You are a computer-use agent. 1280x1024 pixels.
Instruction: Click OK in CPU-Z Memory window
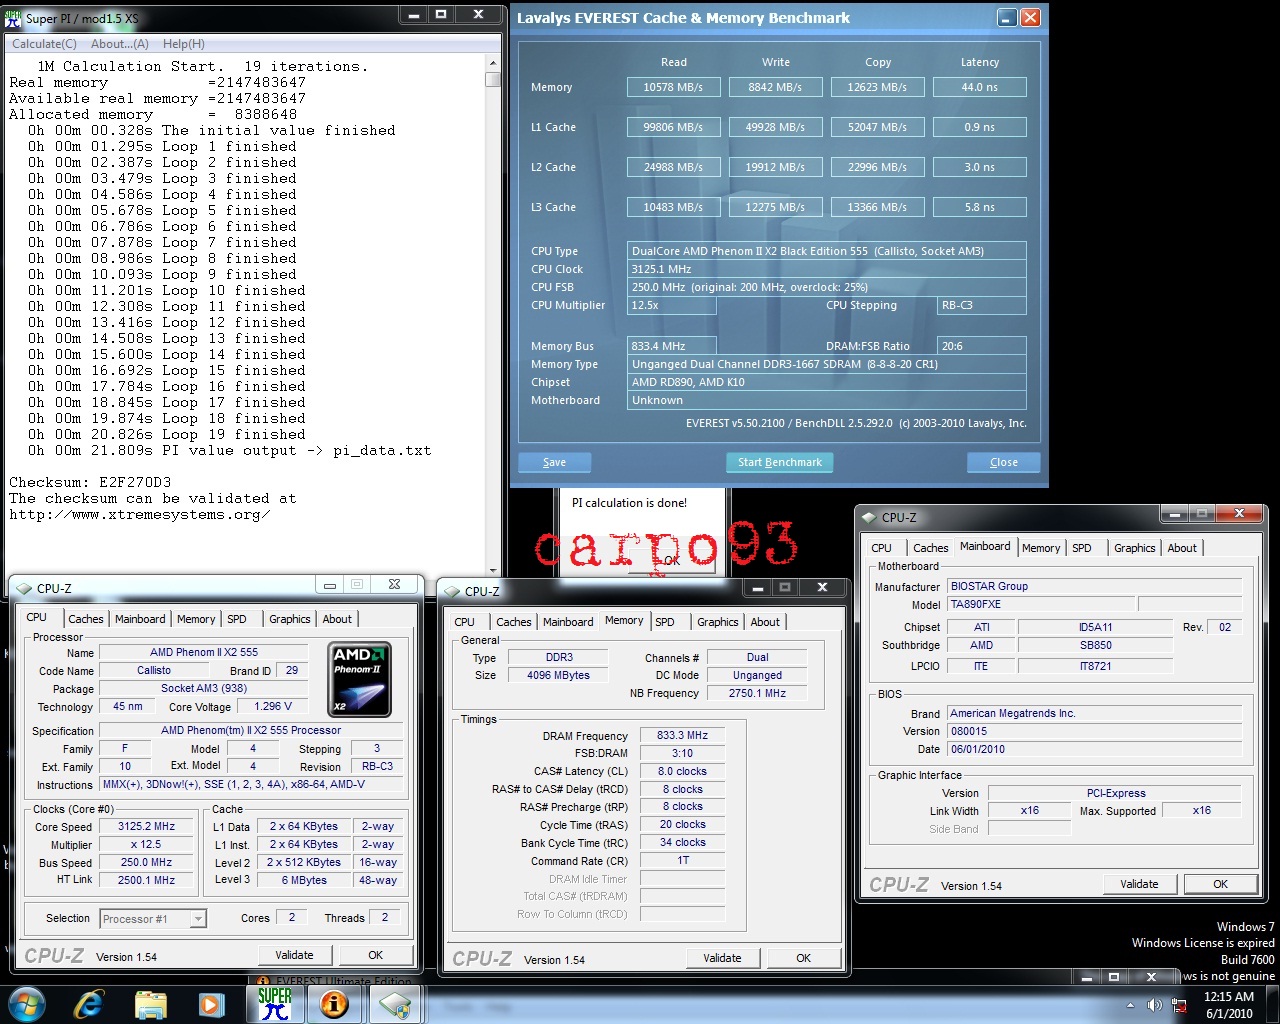(x=803, y=958)
